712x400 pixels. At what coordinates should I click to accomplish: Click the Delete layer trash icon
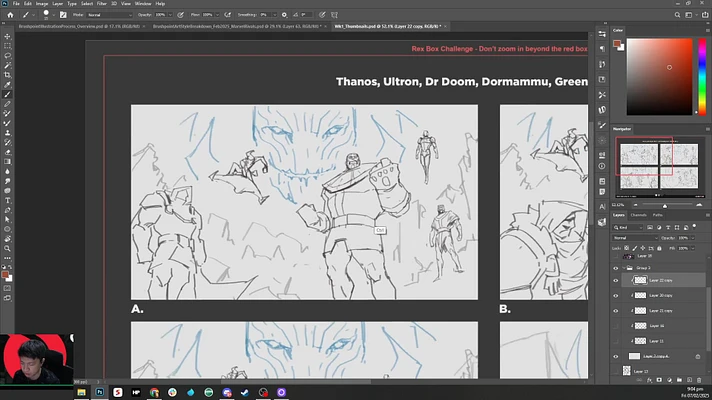click(x=699, y=380)
